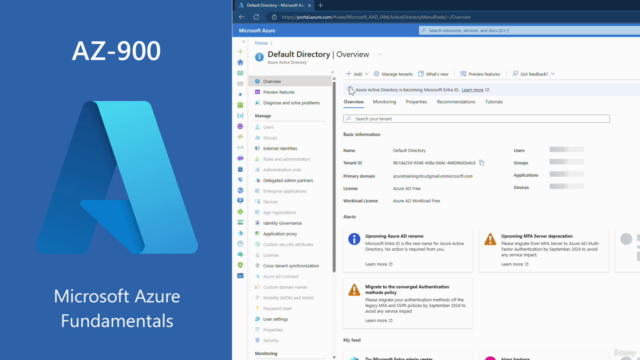Collapse the directory menu with the double chevron
The width and height of the screenshot is (640, 360).
click(x=332, y=72)
